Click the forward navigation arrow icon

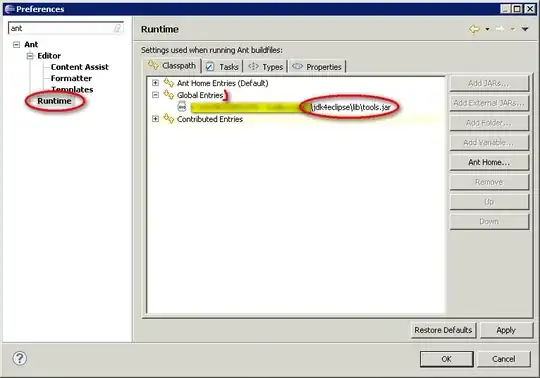point(500,29)
